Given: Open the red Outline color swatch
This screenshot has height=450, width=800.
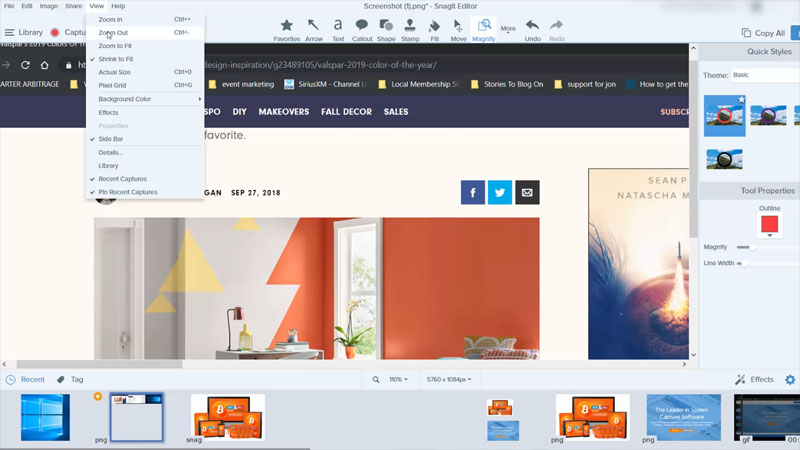Looking at the screenshot, I should pyautogui.click(x=769, y=225).
